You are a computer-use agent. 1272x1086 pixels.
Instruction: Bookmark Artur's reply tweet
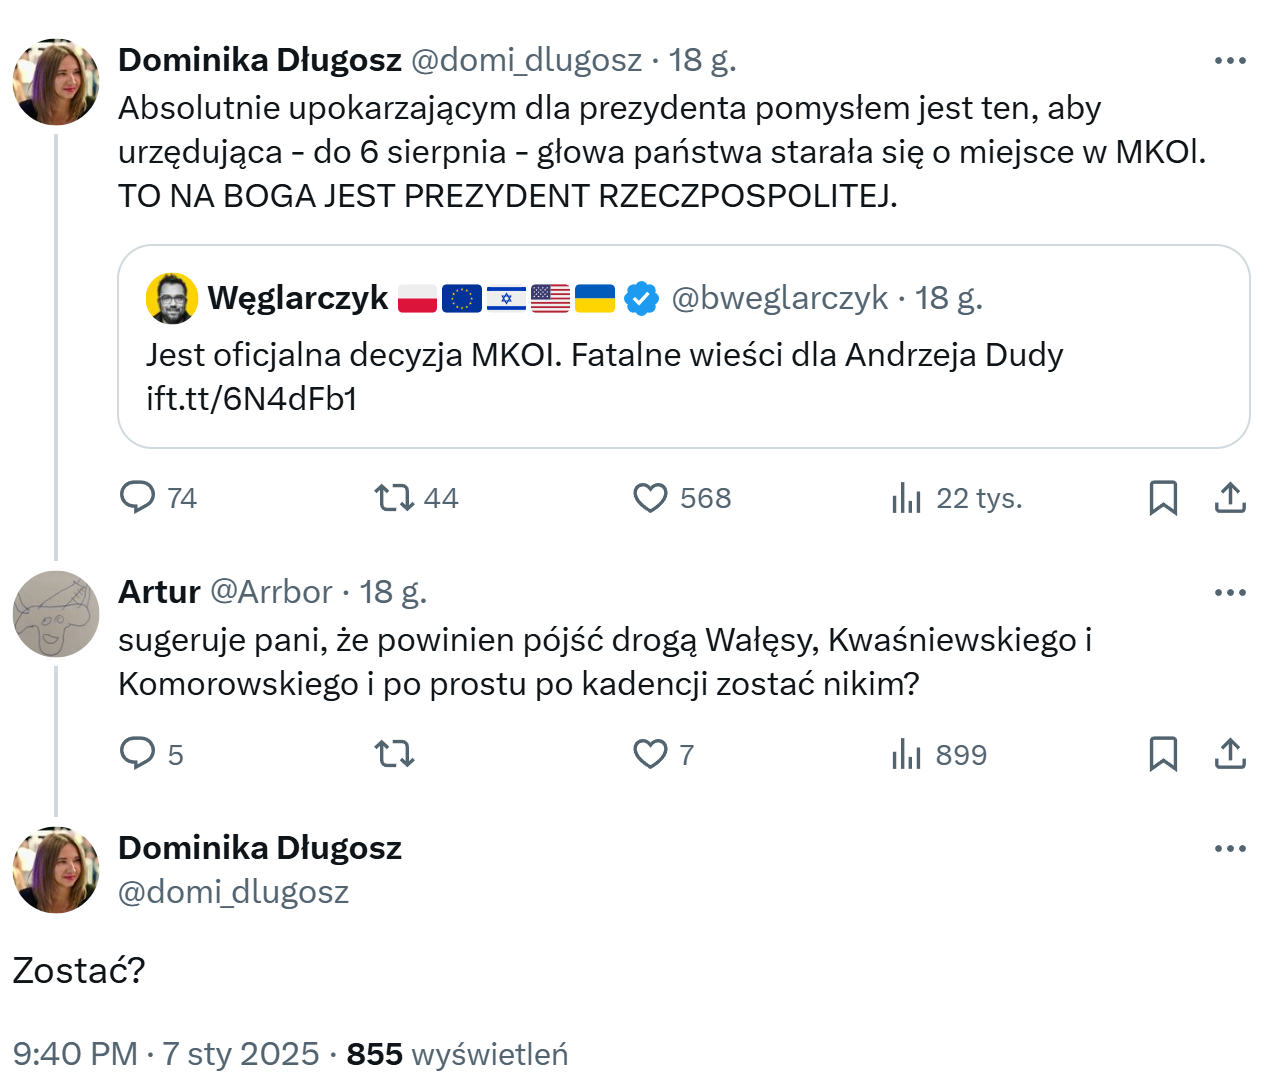[x=1163, y=753]
